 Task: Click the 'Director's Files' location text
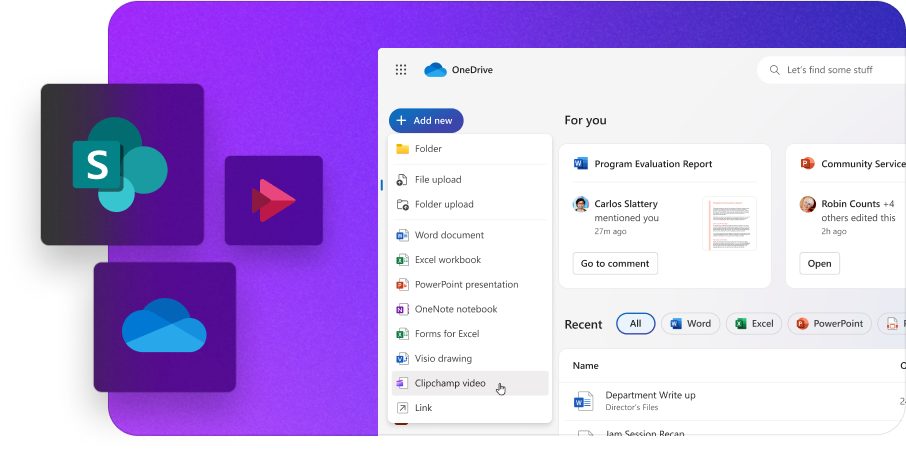pyautogui.click(x=632, y=407)
